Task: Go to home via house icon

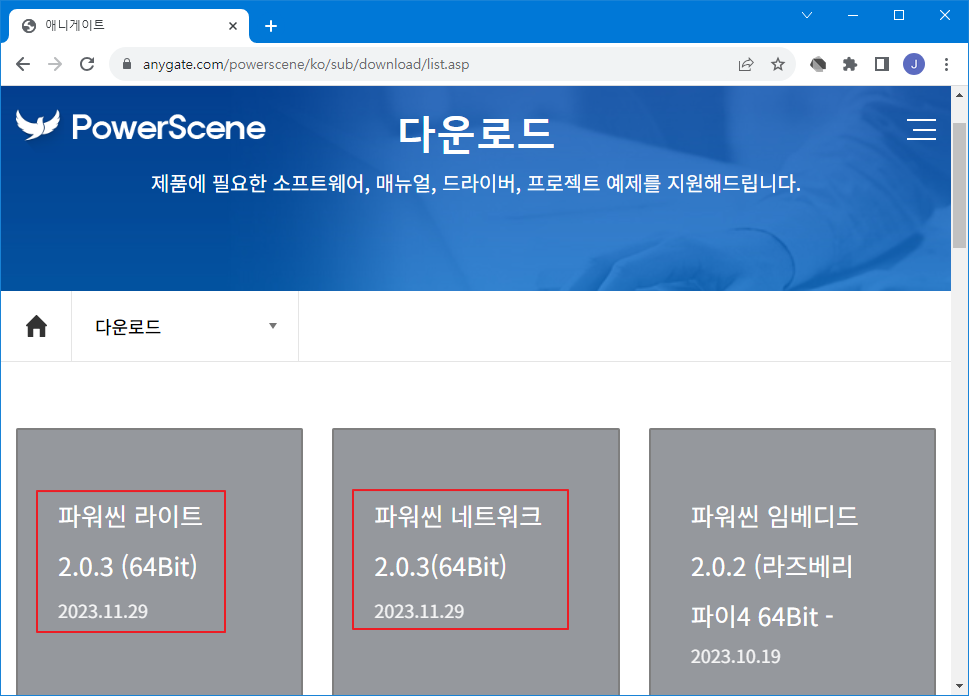Action: (x=36, y=326)
